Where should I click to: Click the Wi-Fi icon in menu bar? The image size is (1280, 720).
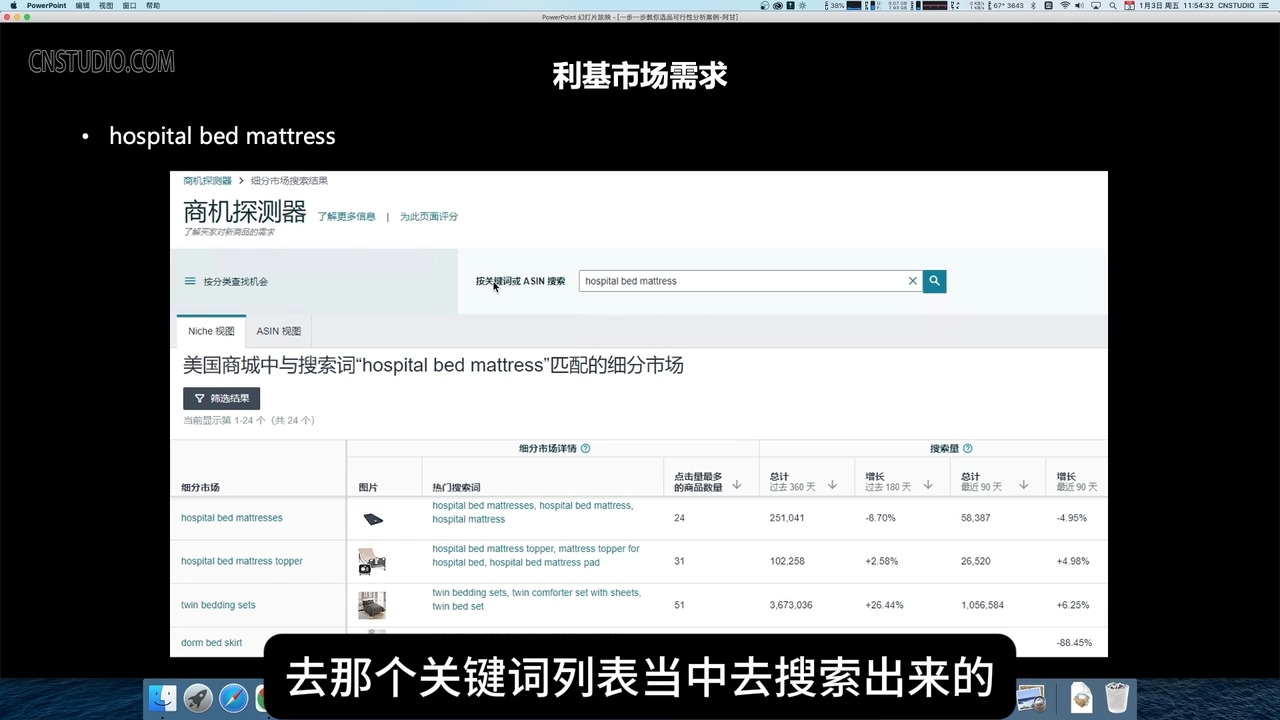1066,5
